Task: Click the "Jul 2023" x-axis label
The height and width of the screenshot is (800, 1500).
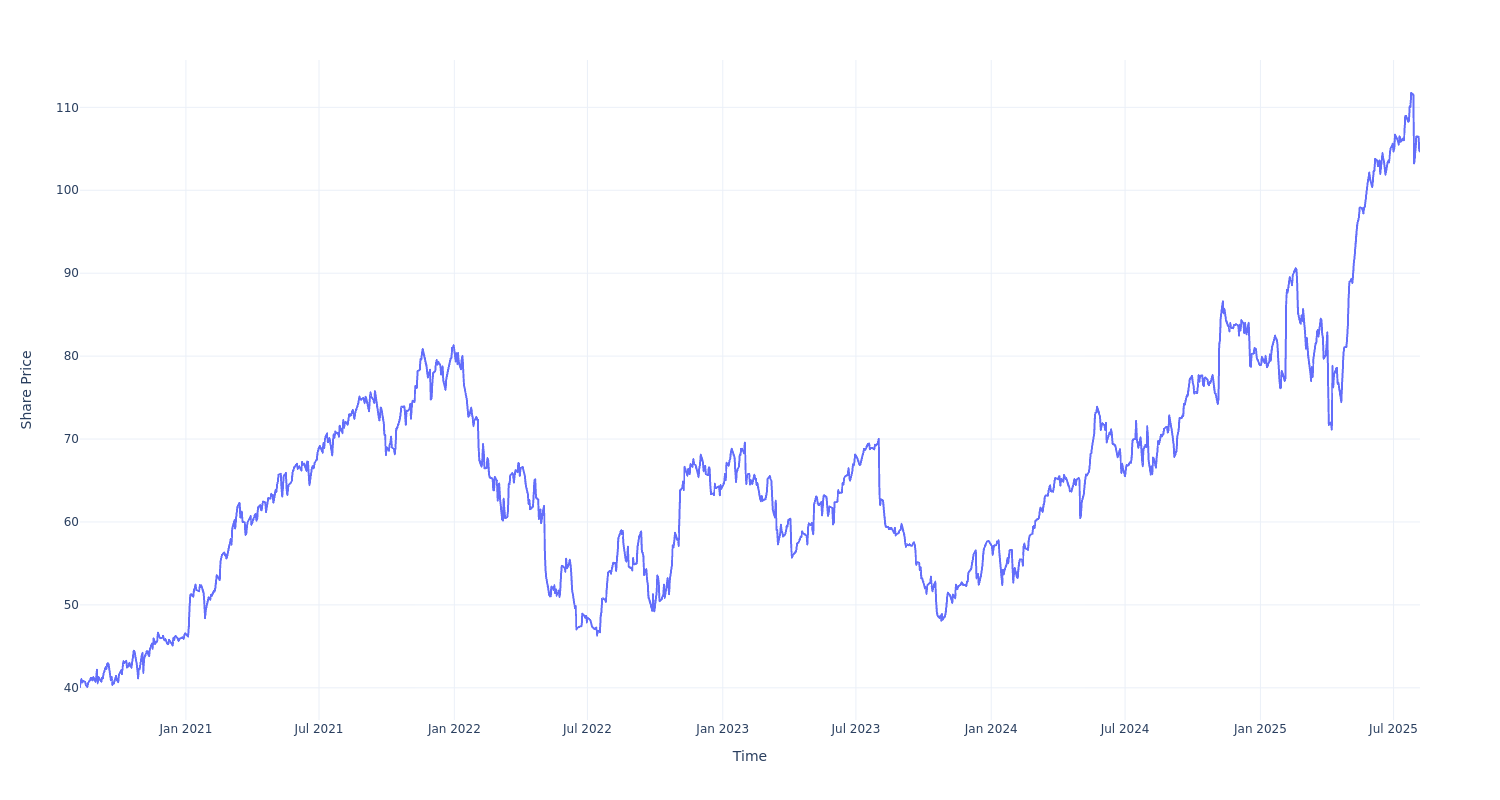Action: pyautogui.click(x=855, y=729)
